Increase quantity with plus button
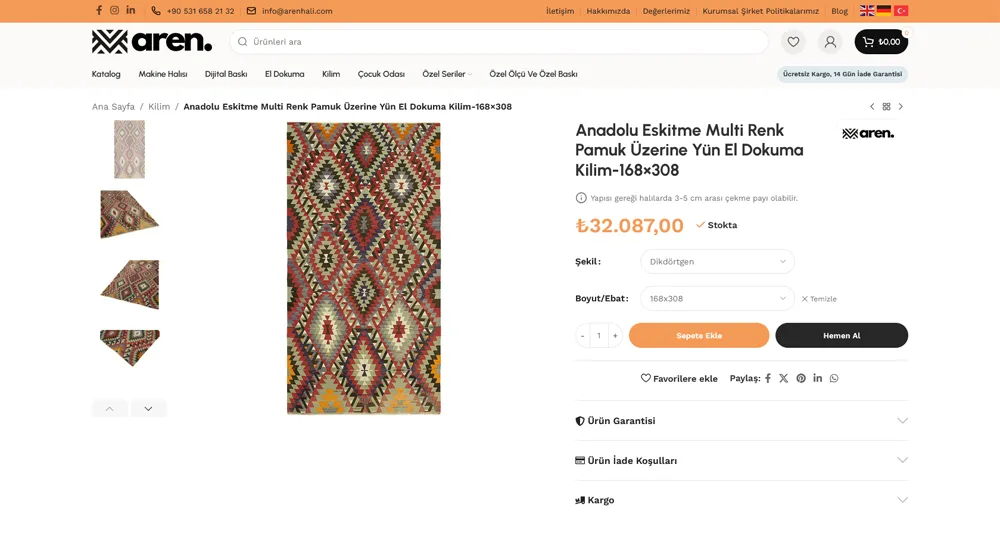Screen dimensions: 1000x540 (x=615, y=336)
